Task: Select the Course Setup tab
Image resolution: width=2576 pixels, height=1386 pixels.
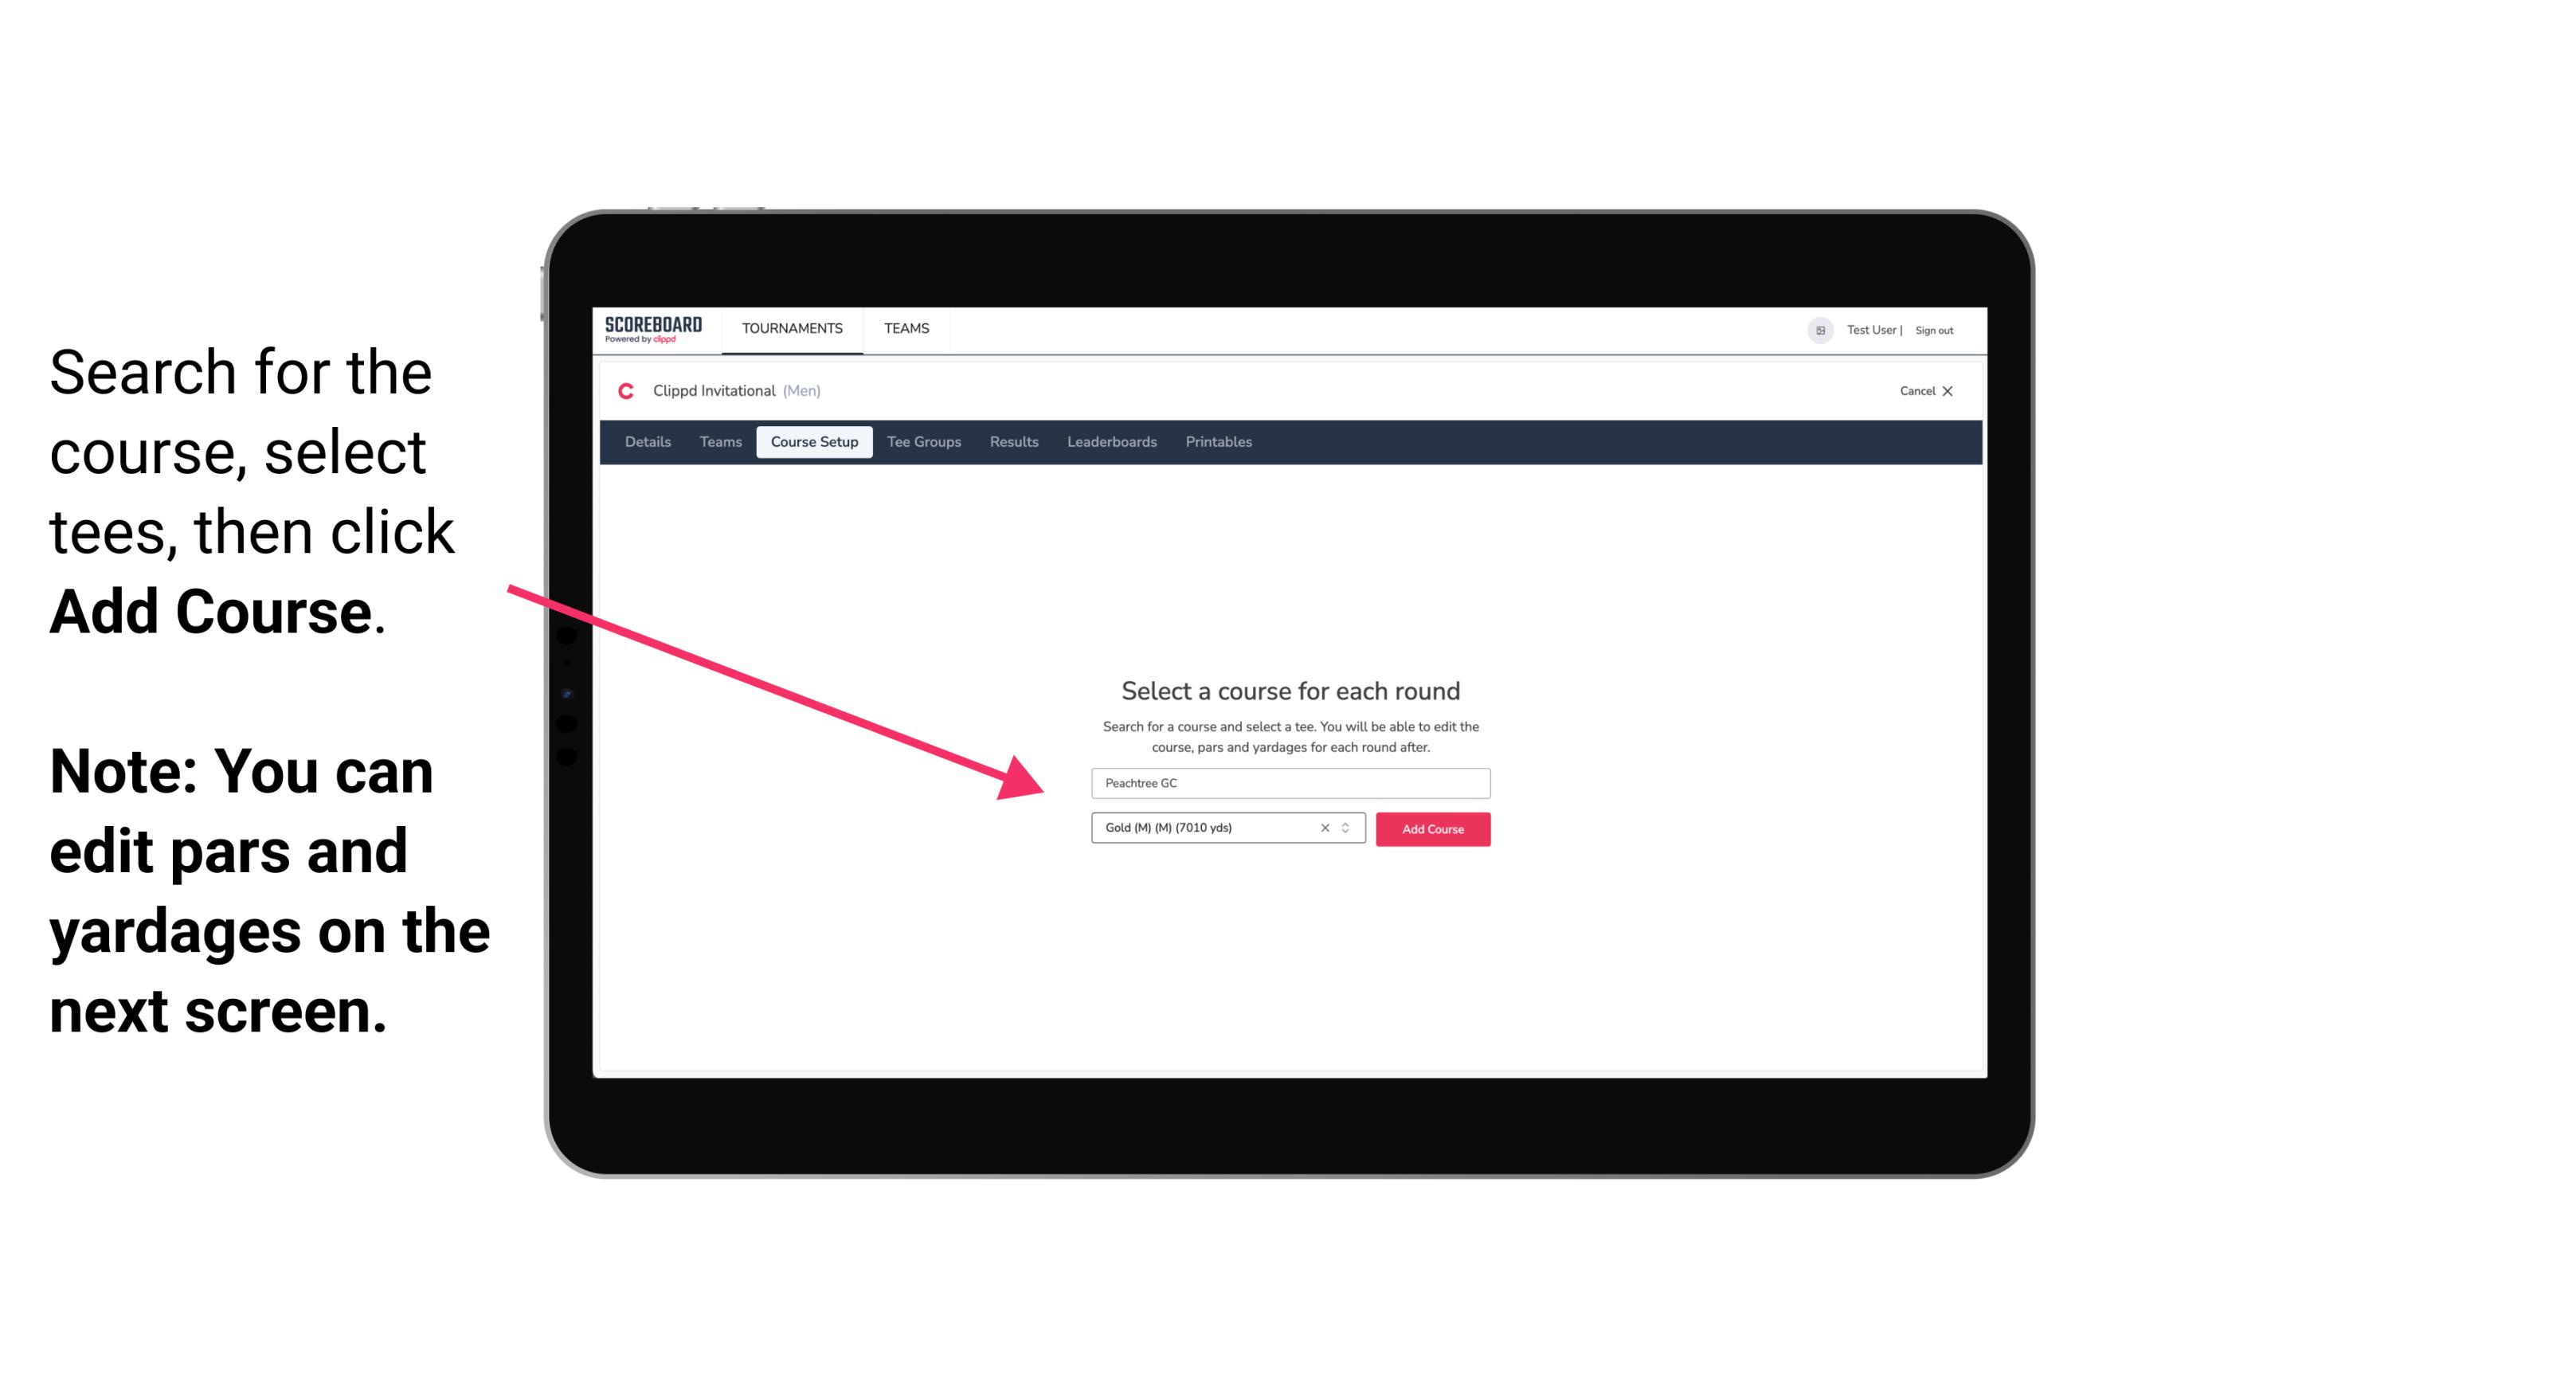Action: pyautogui.click(x=814, y=442)
